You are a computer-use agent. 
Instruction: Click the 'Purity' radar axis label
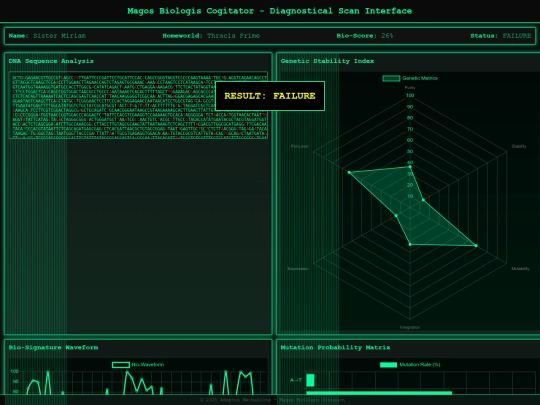pyautogui.click(x=410, y=88)
